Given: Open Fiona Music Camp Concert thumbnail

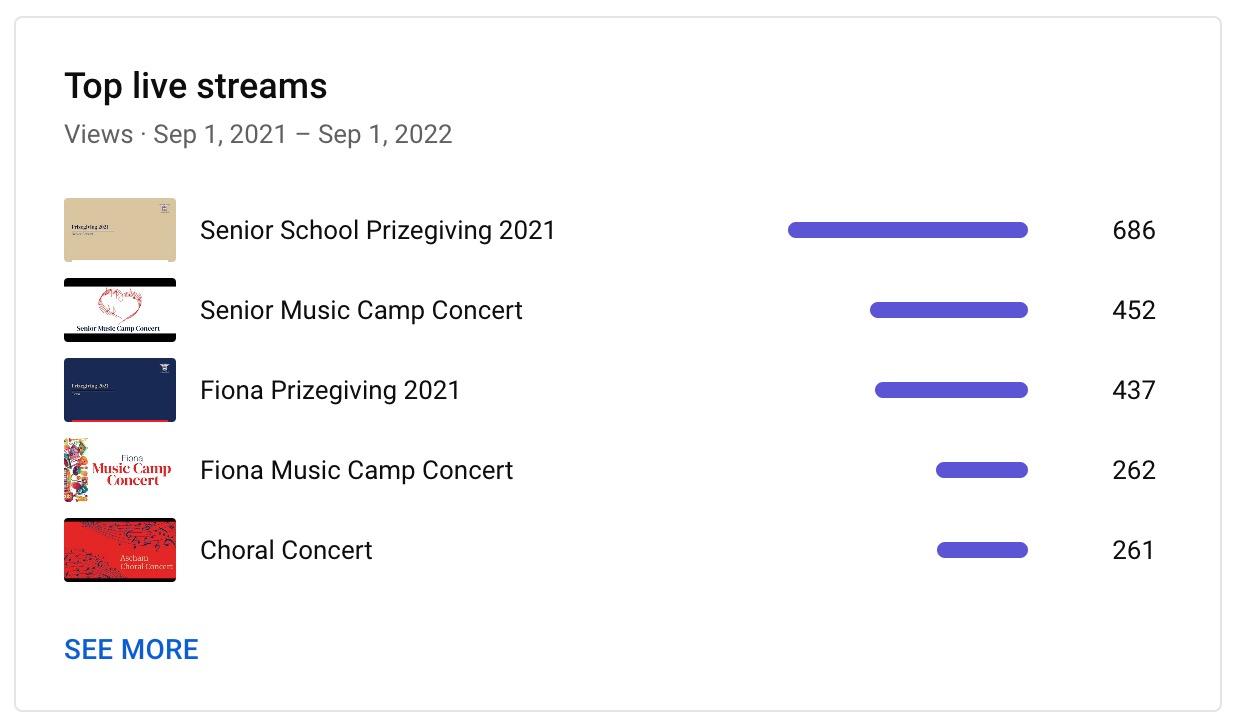Looking at the screenshot, I should point(120,470).
